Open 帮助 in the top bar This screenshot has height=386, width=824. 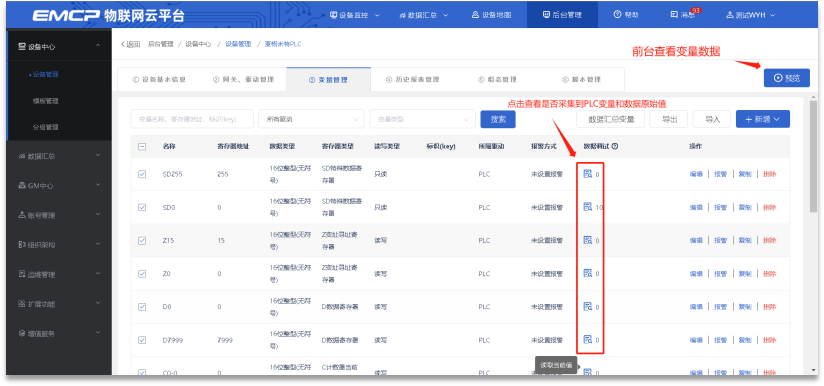pos(626,15)
